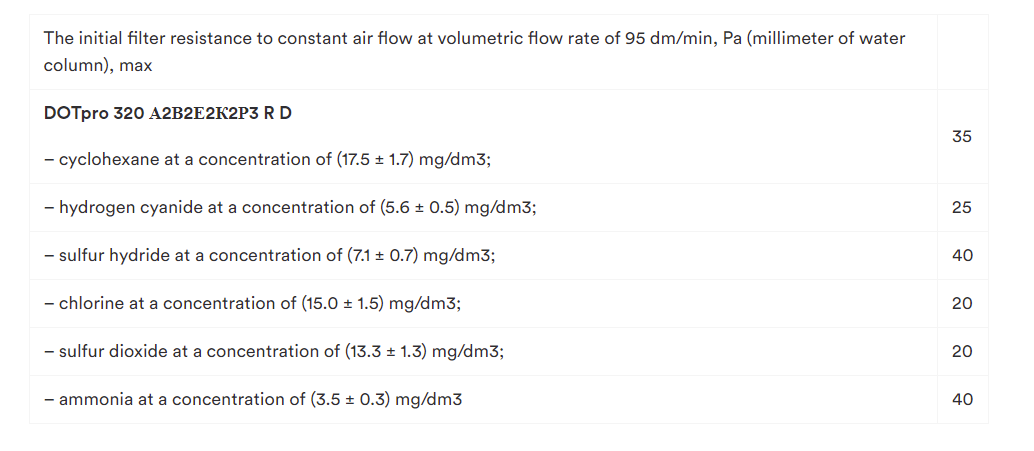
Task: Select value 20 in the chlorine row
Action: (962, 304)
